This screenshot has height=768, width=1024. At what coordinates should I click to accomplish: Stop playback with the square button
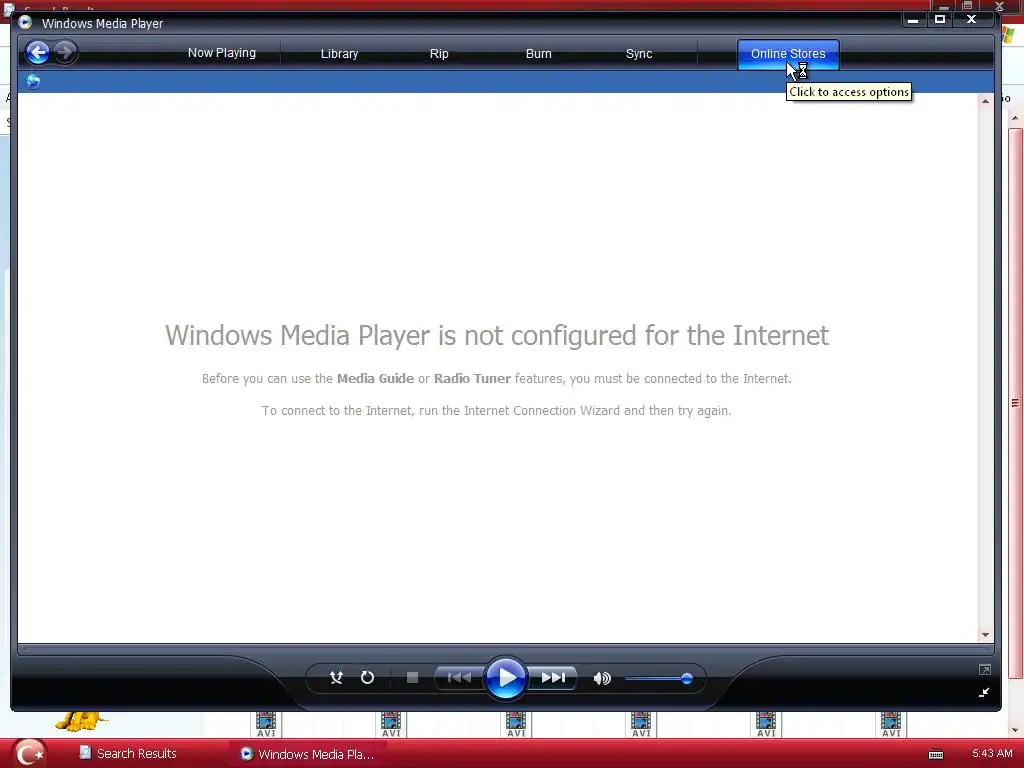[412, 678]
